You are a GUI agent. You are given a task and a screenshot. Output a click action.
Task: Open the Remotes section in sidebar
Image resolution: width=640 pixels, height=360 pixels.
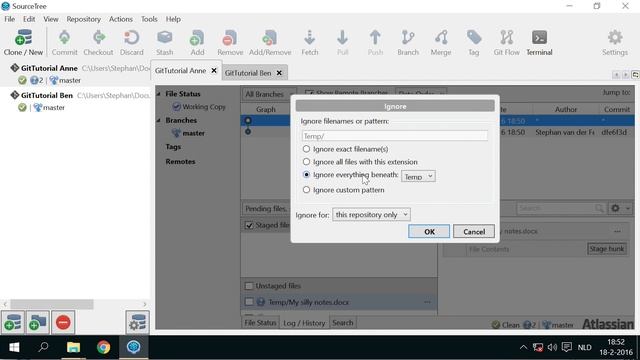180,162
